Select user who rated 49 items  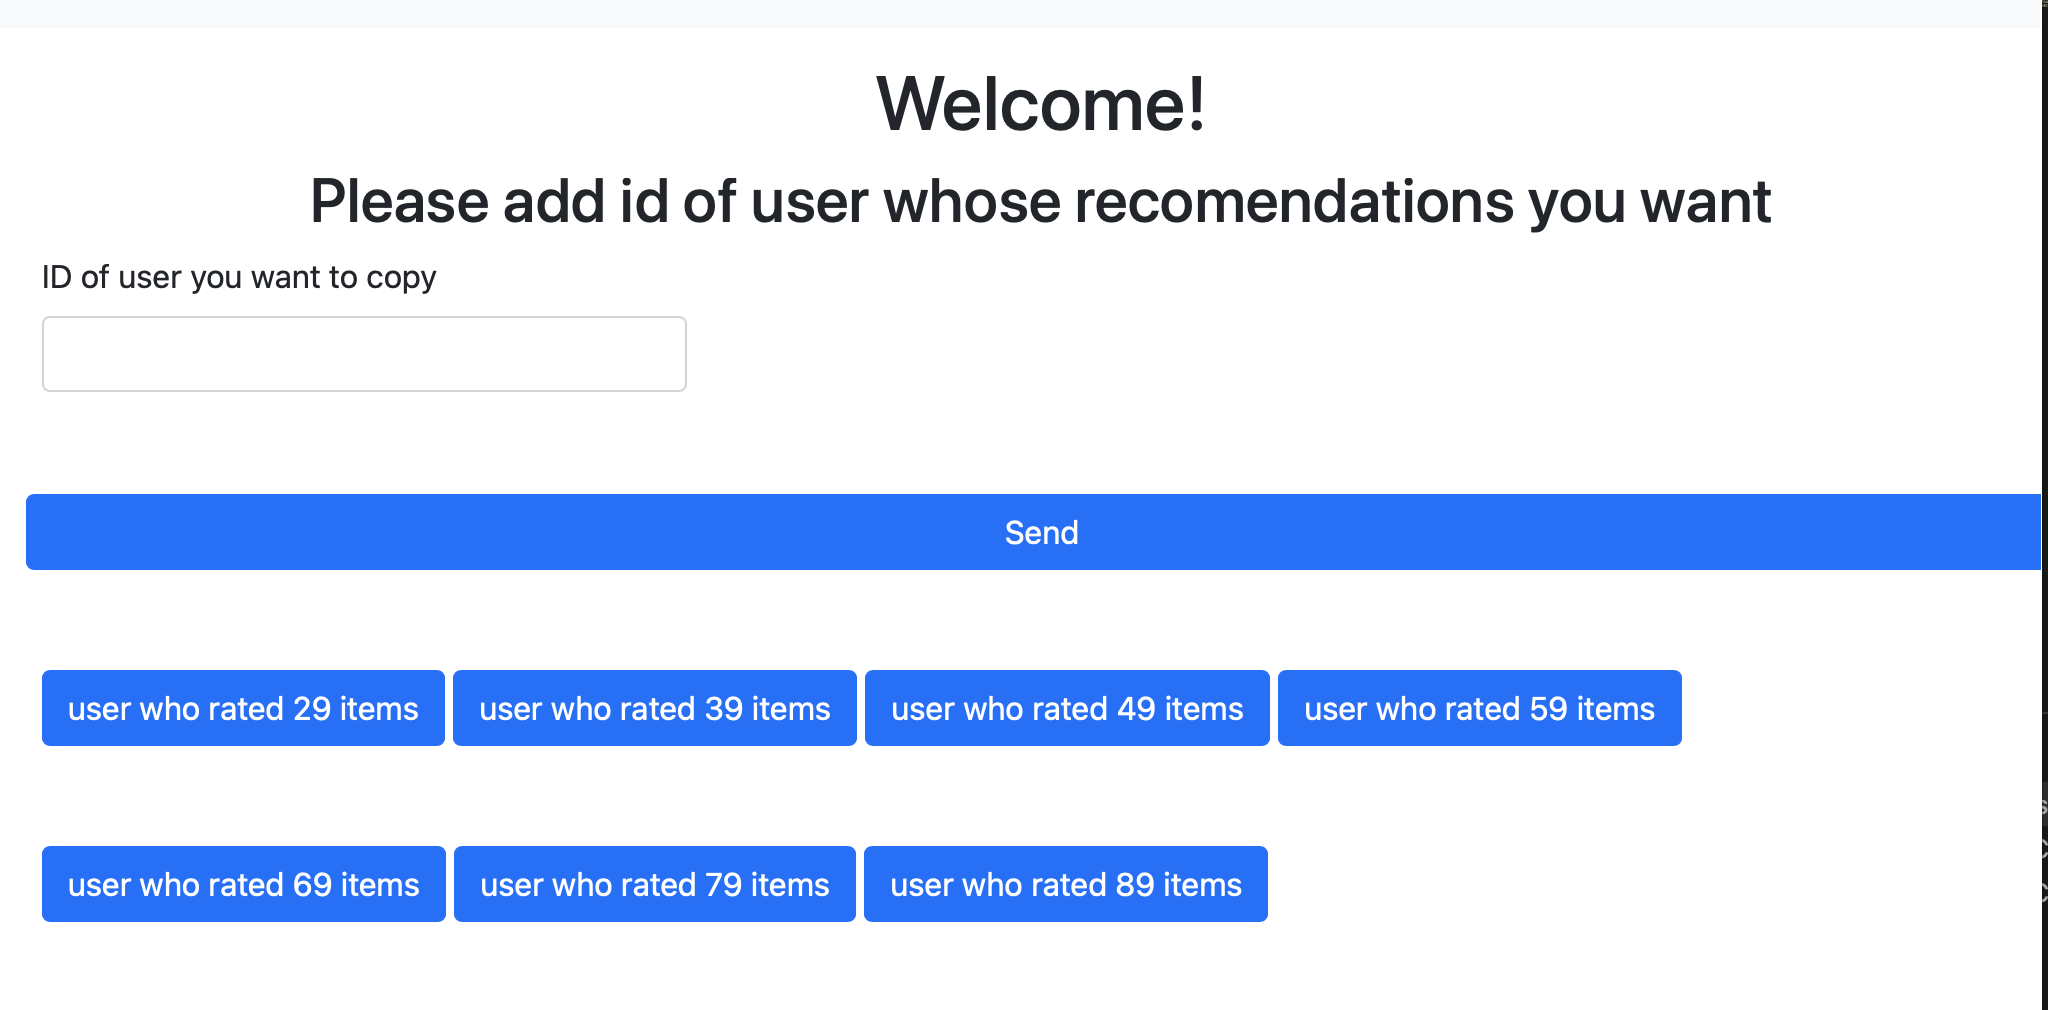pos(1066,708)
